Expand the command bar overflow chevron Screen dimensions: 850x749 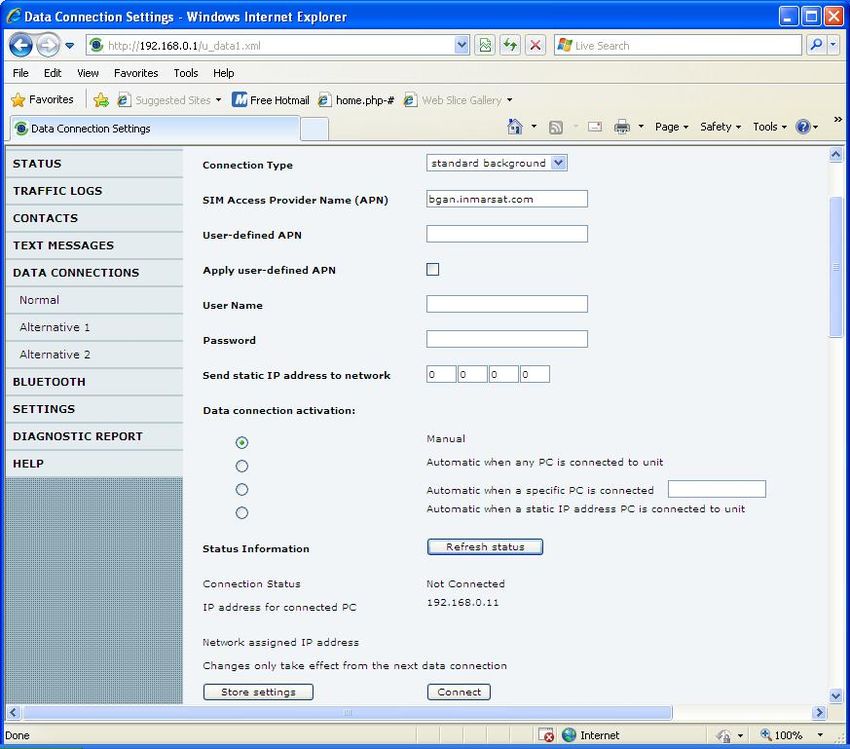tap(838, 119)
